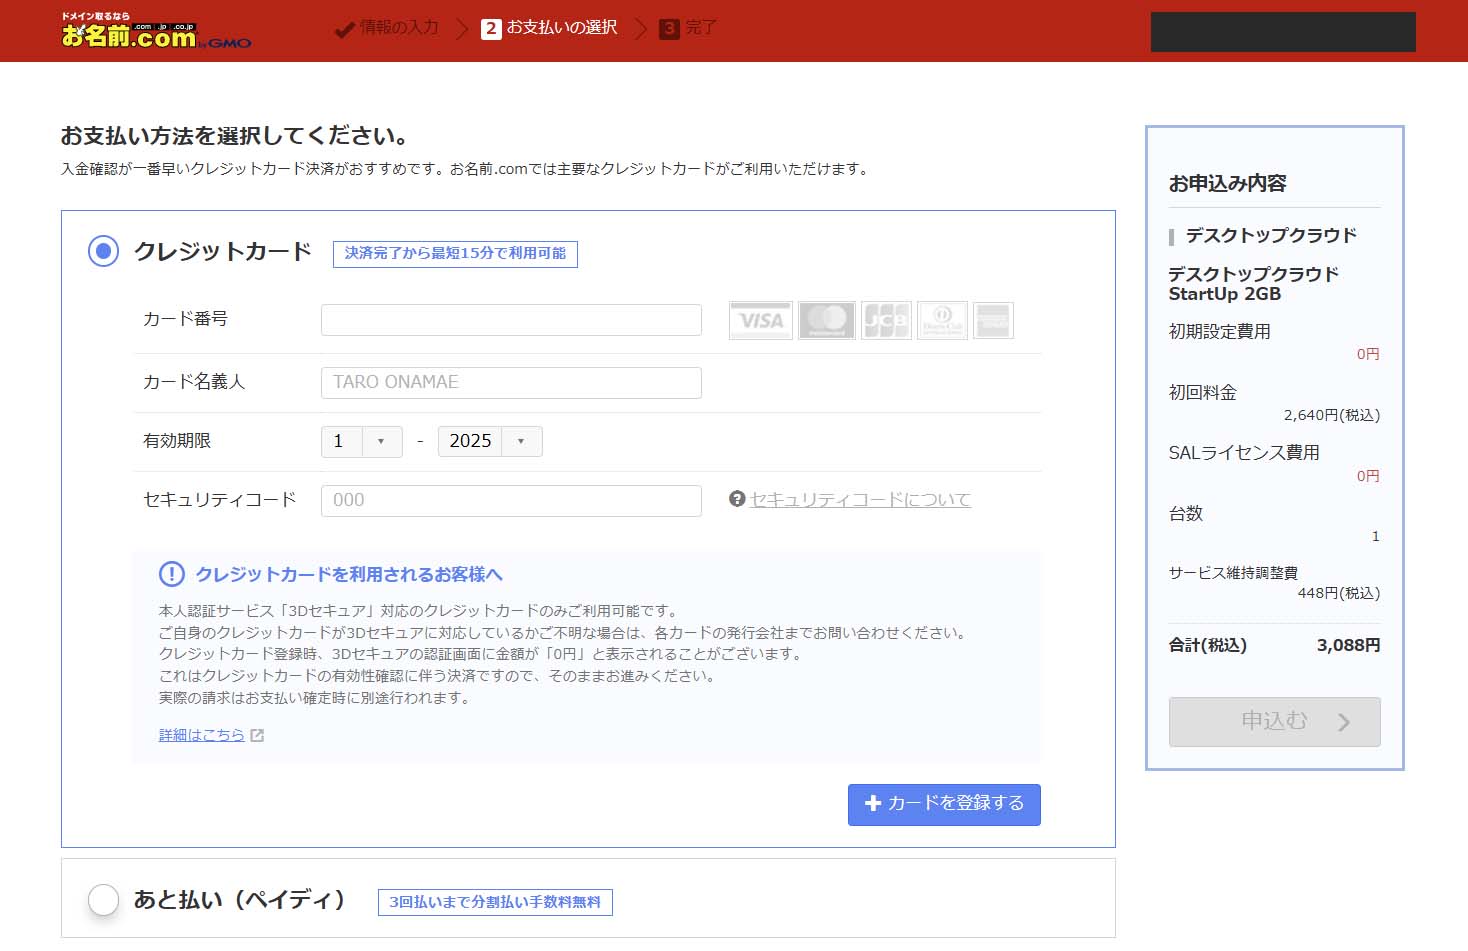Image resolution: width=1468 pixels, height=951 pixels.
Task: Click the デスクトップクラウド StartUp 2GB text
Action: click(x=1253, y=283)
